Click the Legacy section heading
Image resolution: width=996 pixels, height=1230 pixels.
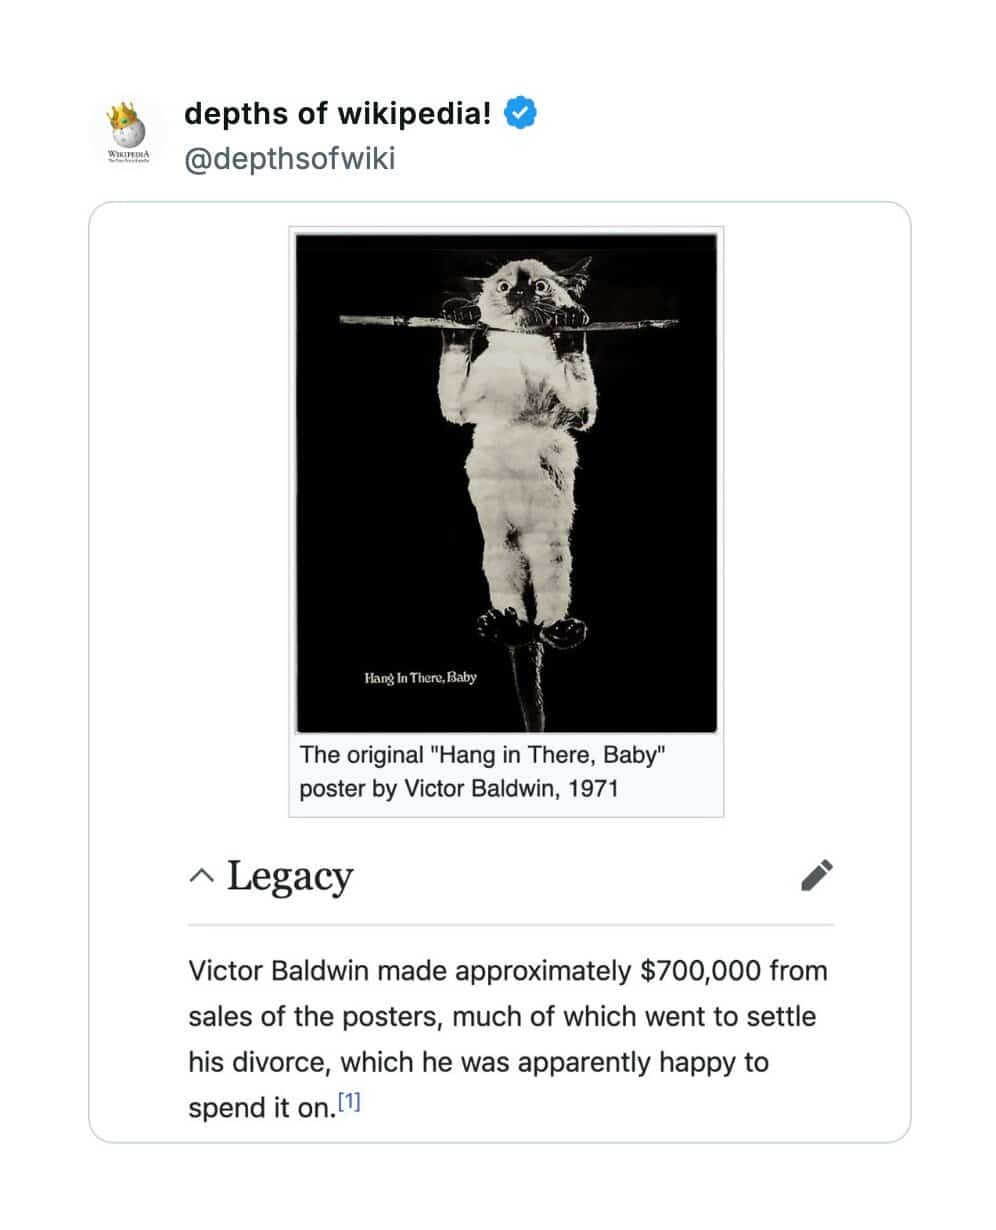[x=290, y=876]
